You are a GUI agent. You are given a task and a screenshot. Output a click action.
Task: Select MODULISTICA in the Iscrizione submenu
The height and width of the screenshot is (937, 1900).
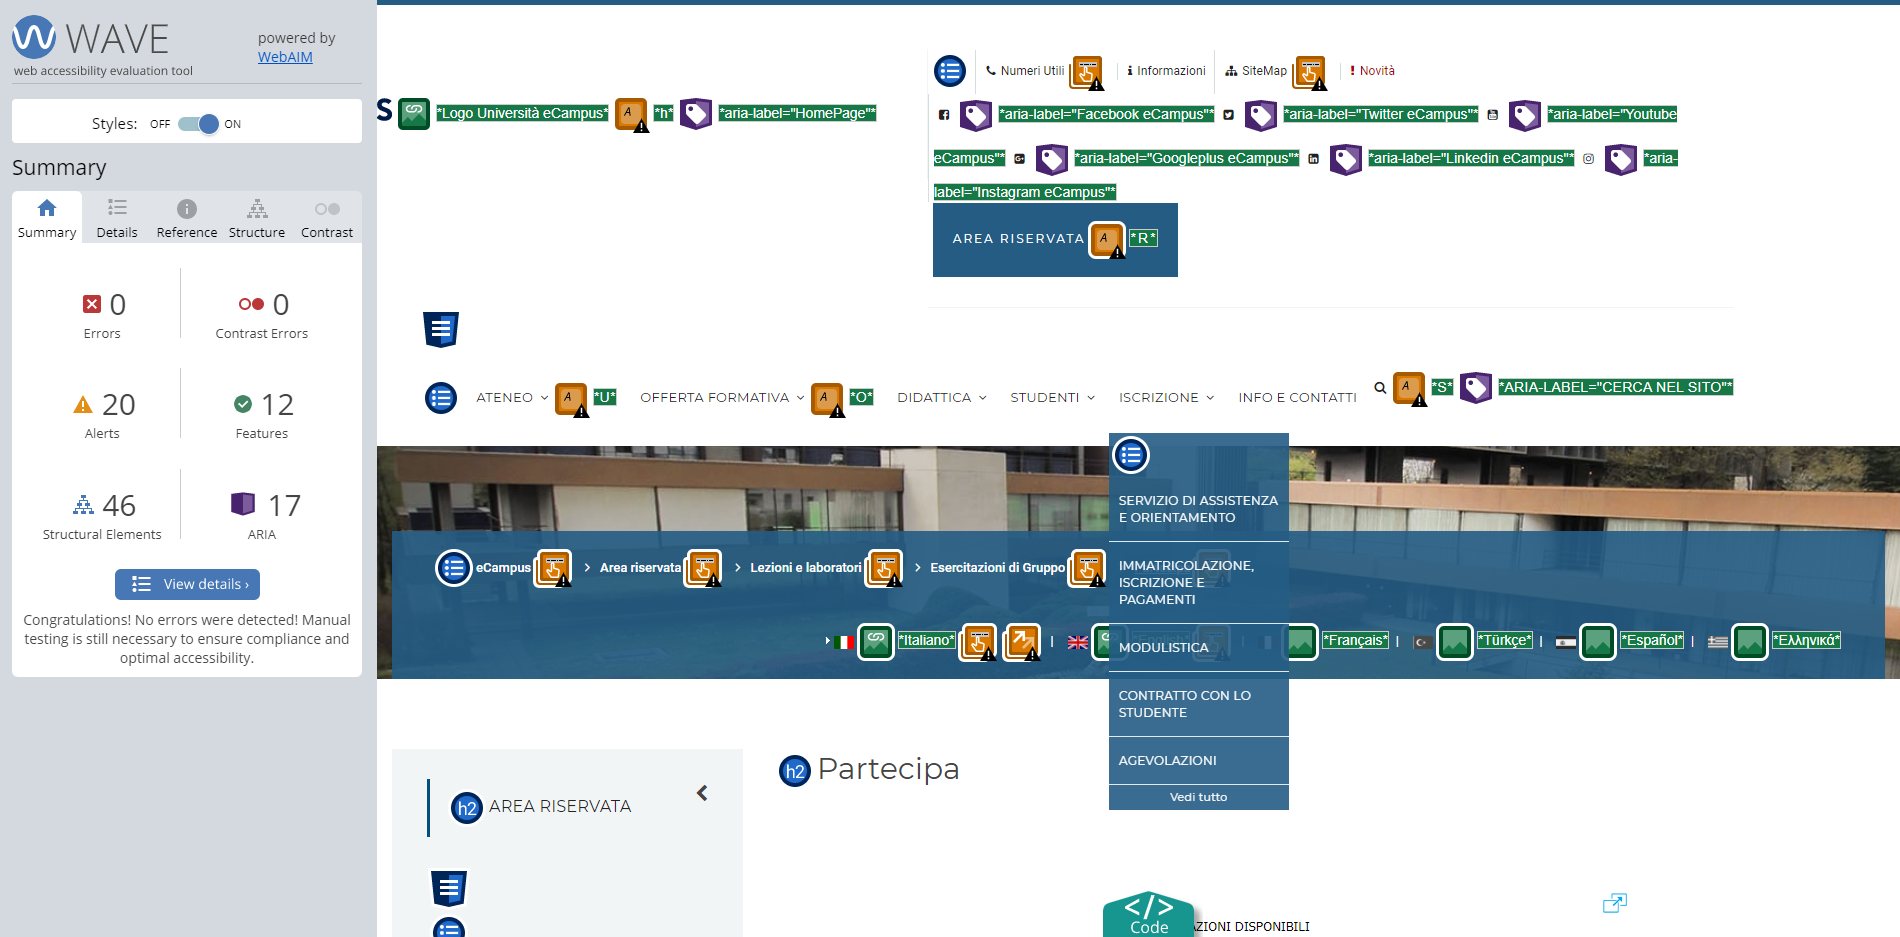[1163, 648]
